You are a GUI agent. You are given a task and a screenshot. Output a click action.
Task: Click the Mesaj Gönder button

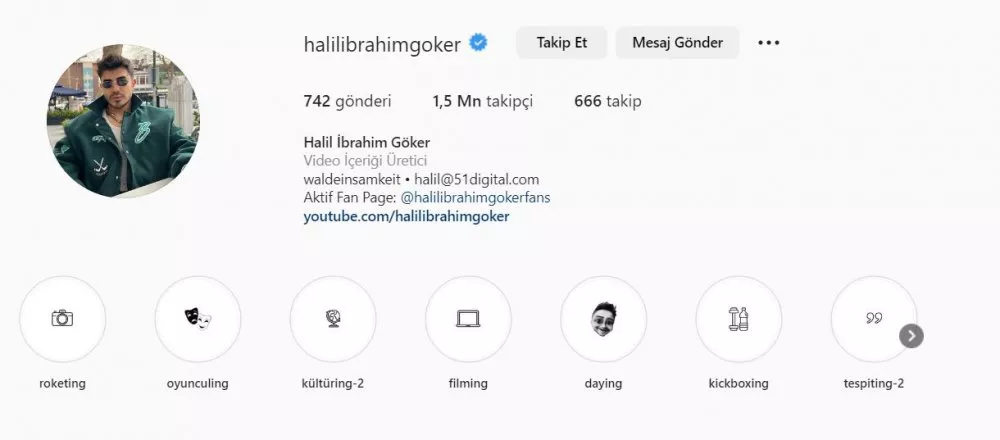[x=677, y=43]
